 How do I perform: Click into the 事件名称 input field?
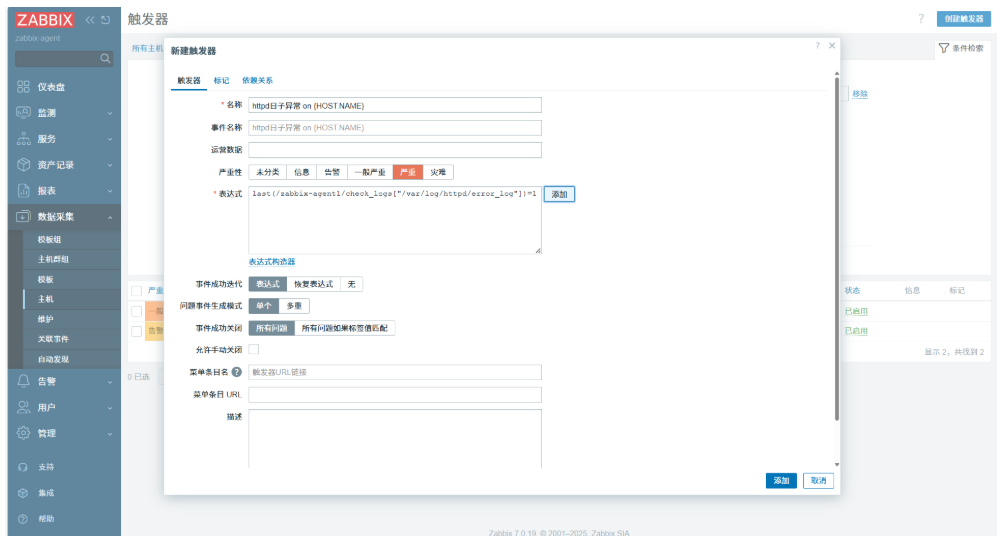coord(395,128)
